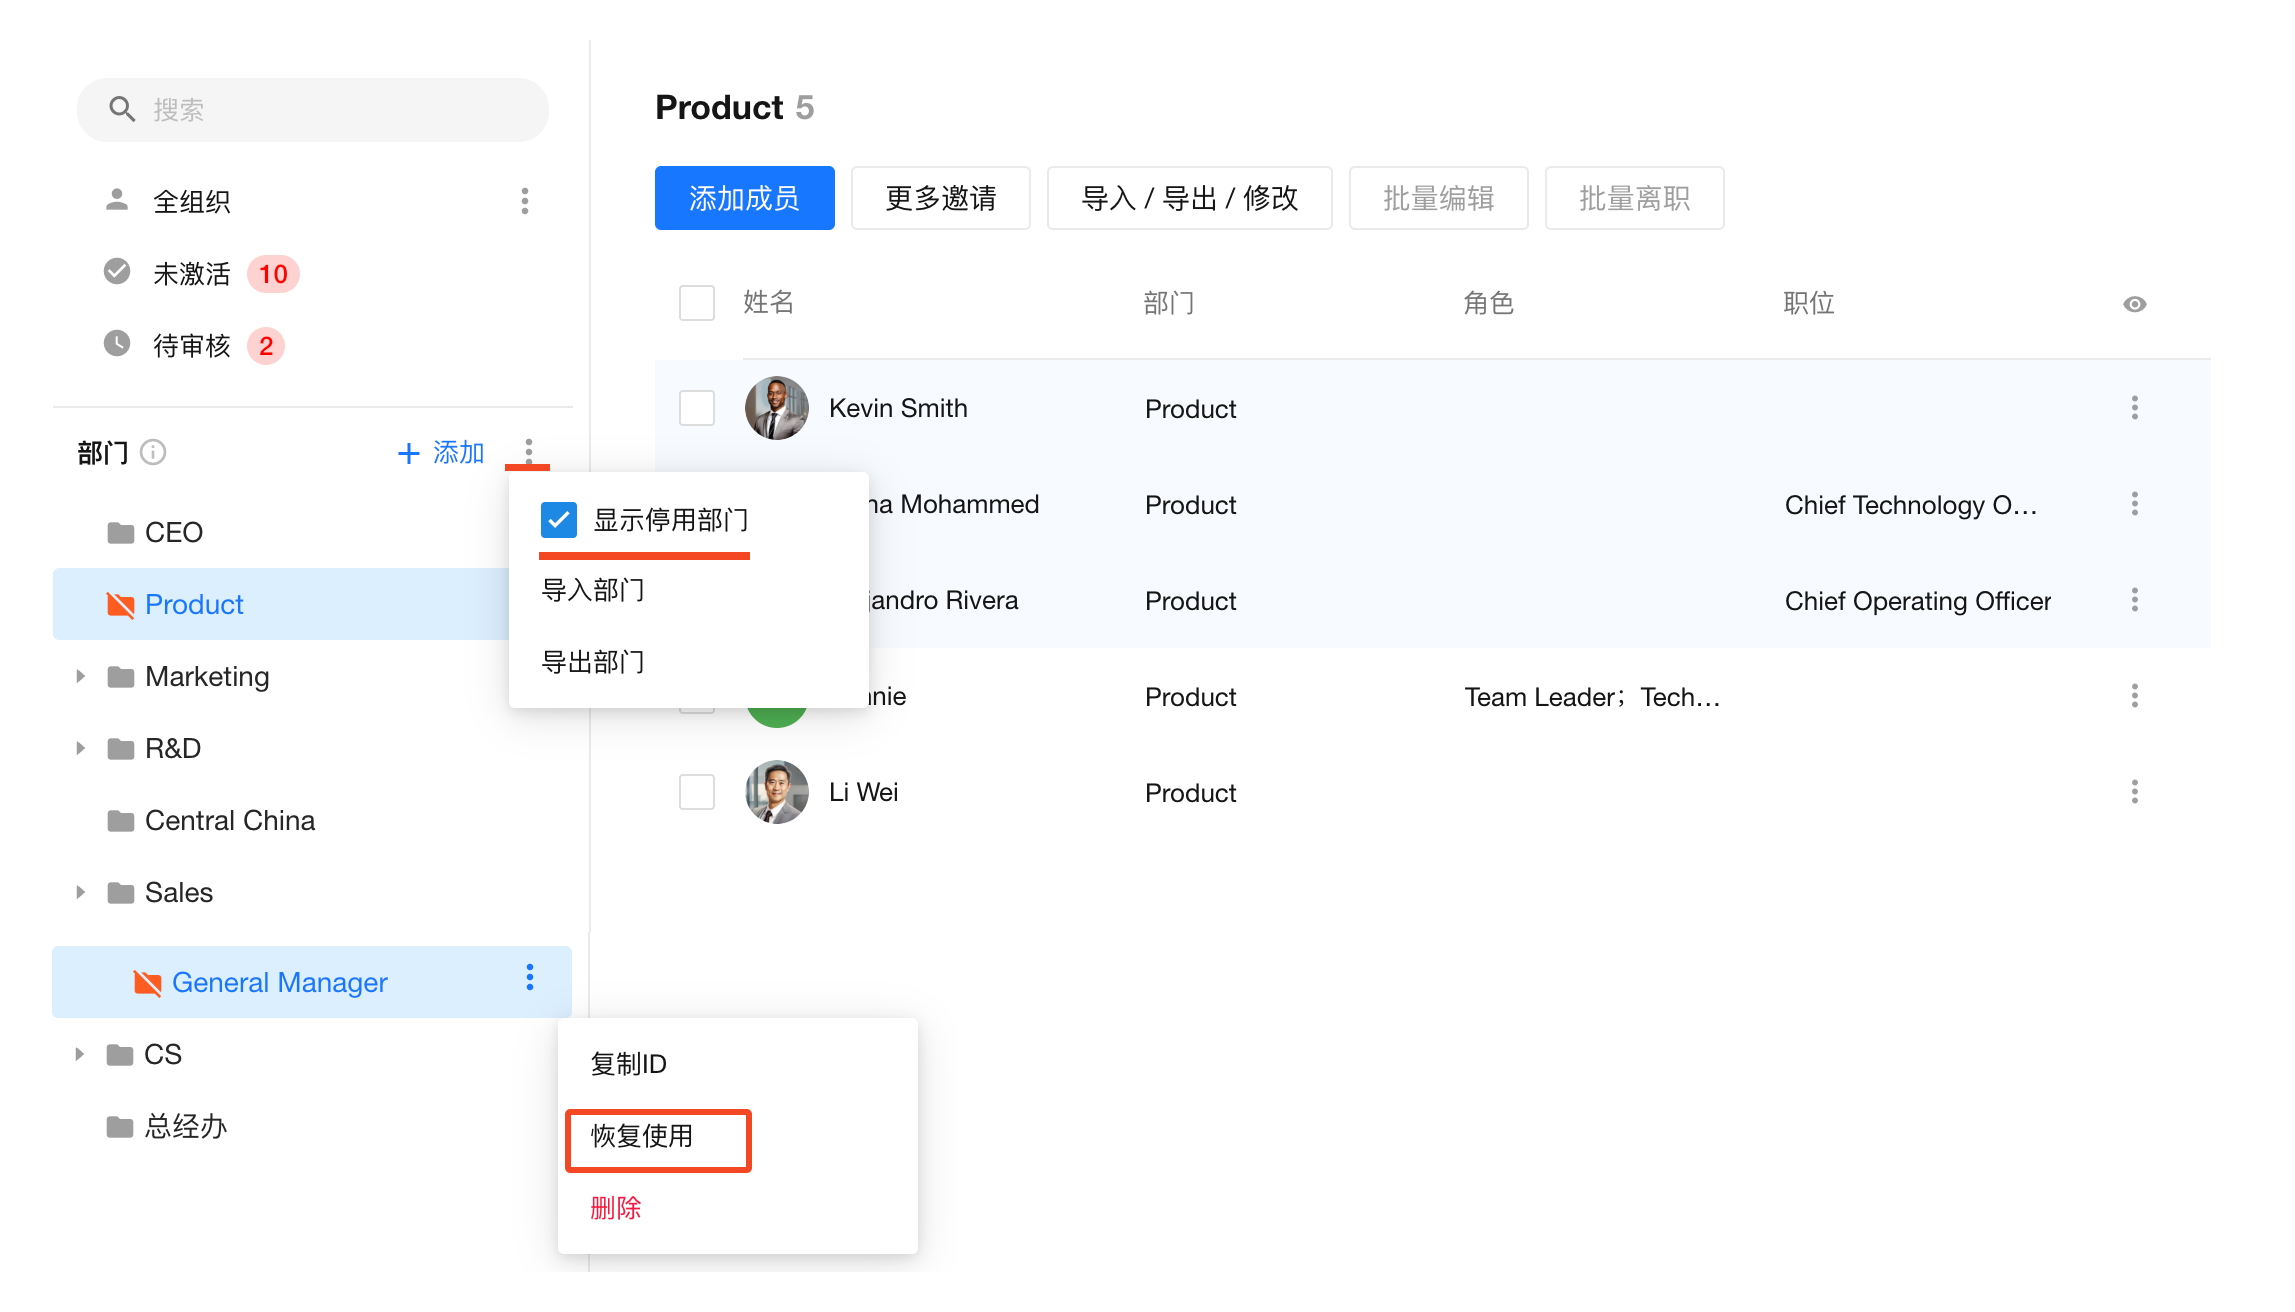2295x1312 pixels.
Task: Click the 更多邀请 button
Action: [940, 198]
